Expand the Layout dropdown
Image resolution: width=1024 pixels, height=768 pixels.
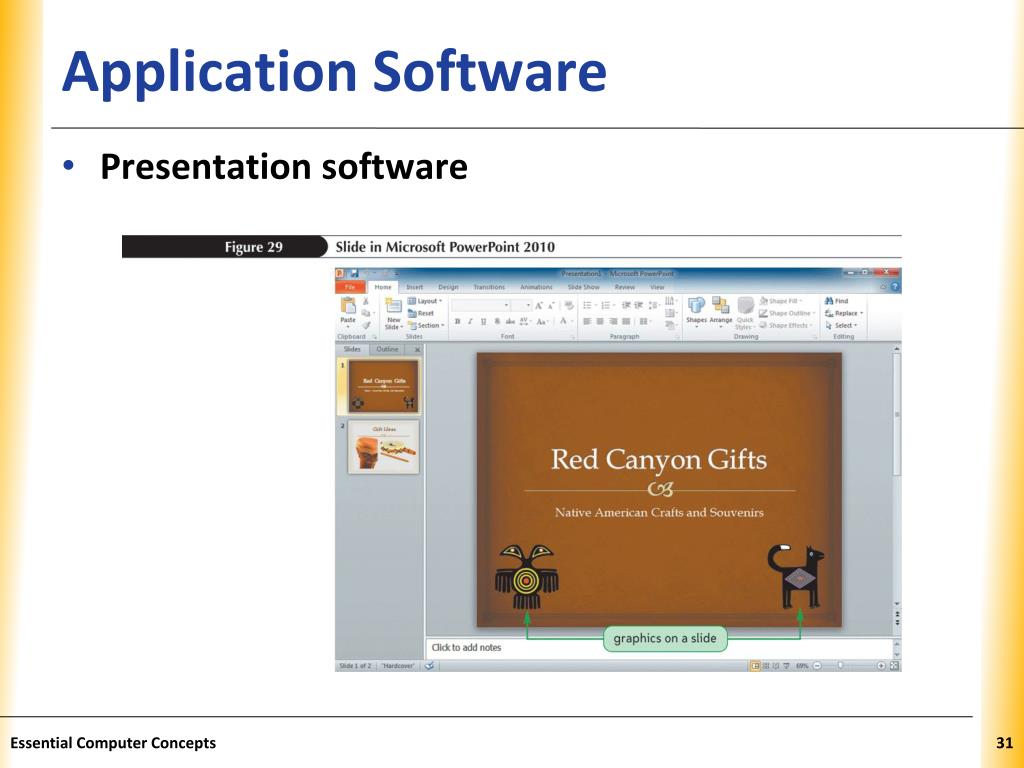[x=425, y=301]
